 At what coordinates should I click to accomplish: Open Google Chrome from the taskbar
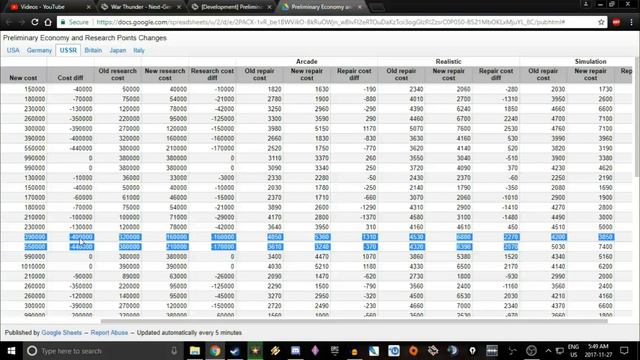215,351
